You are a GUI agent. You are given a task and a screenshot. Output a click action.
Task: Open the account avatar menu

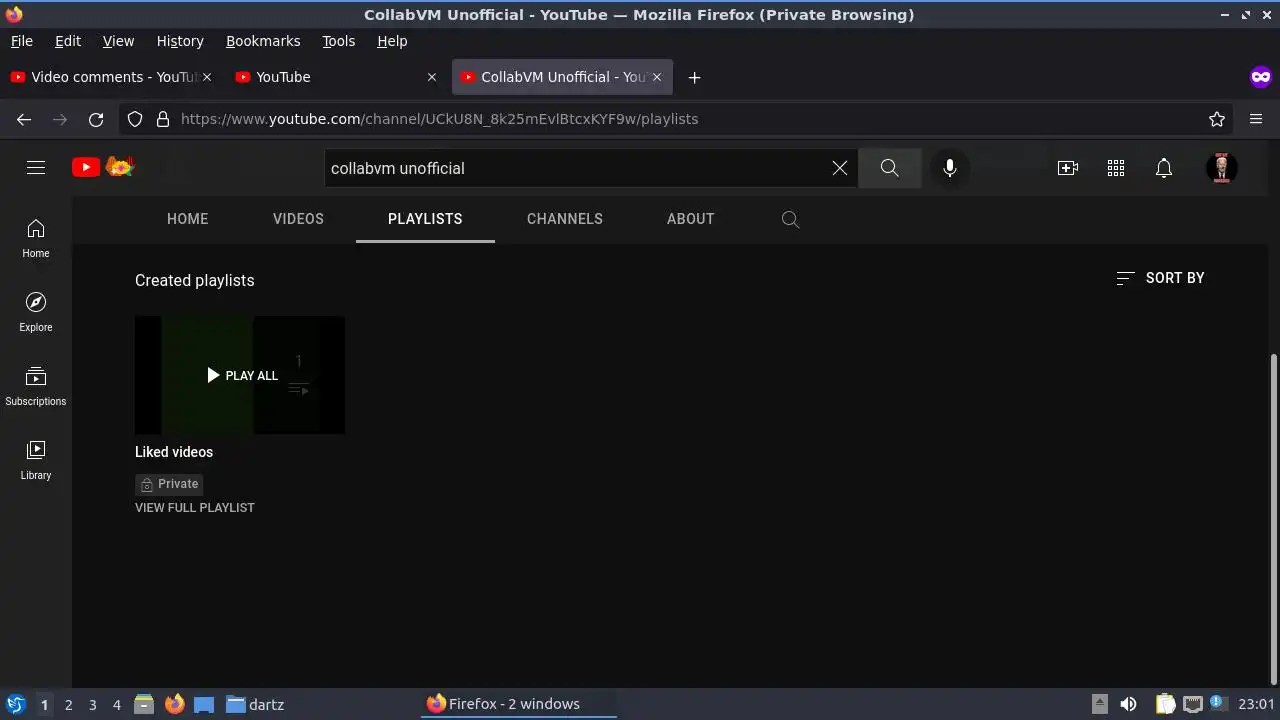tap(1222, 168)
